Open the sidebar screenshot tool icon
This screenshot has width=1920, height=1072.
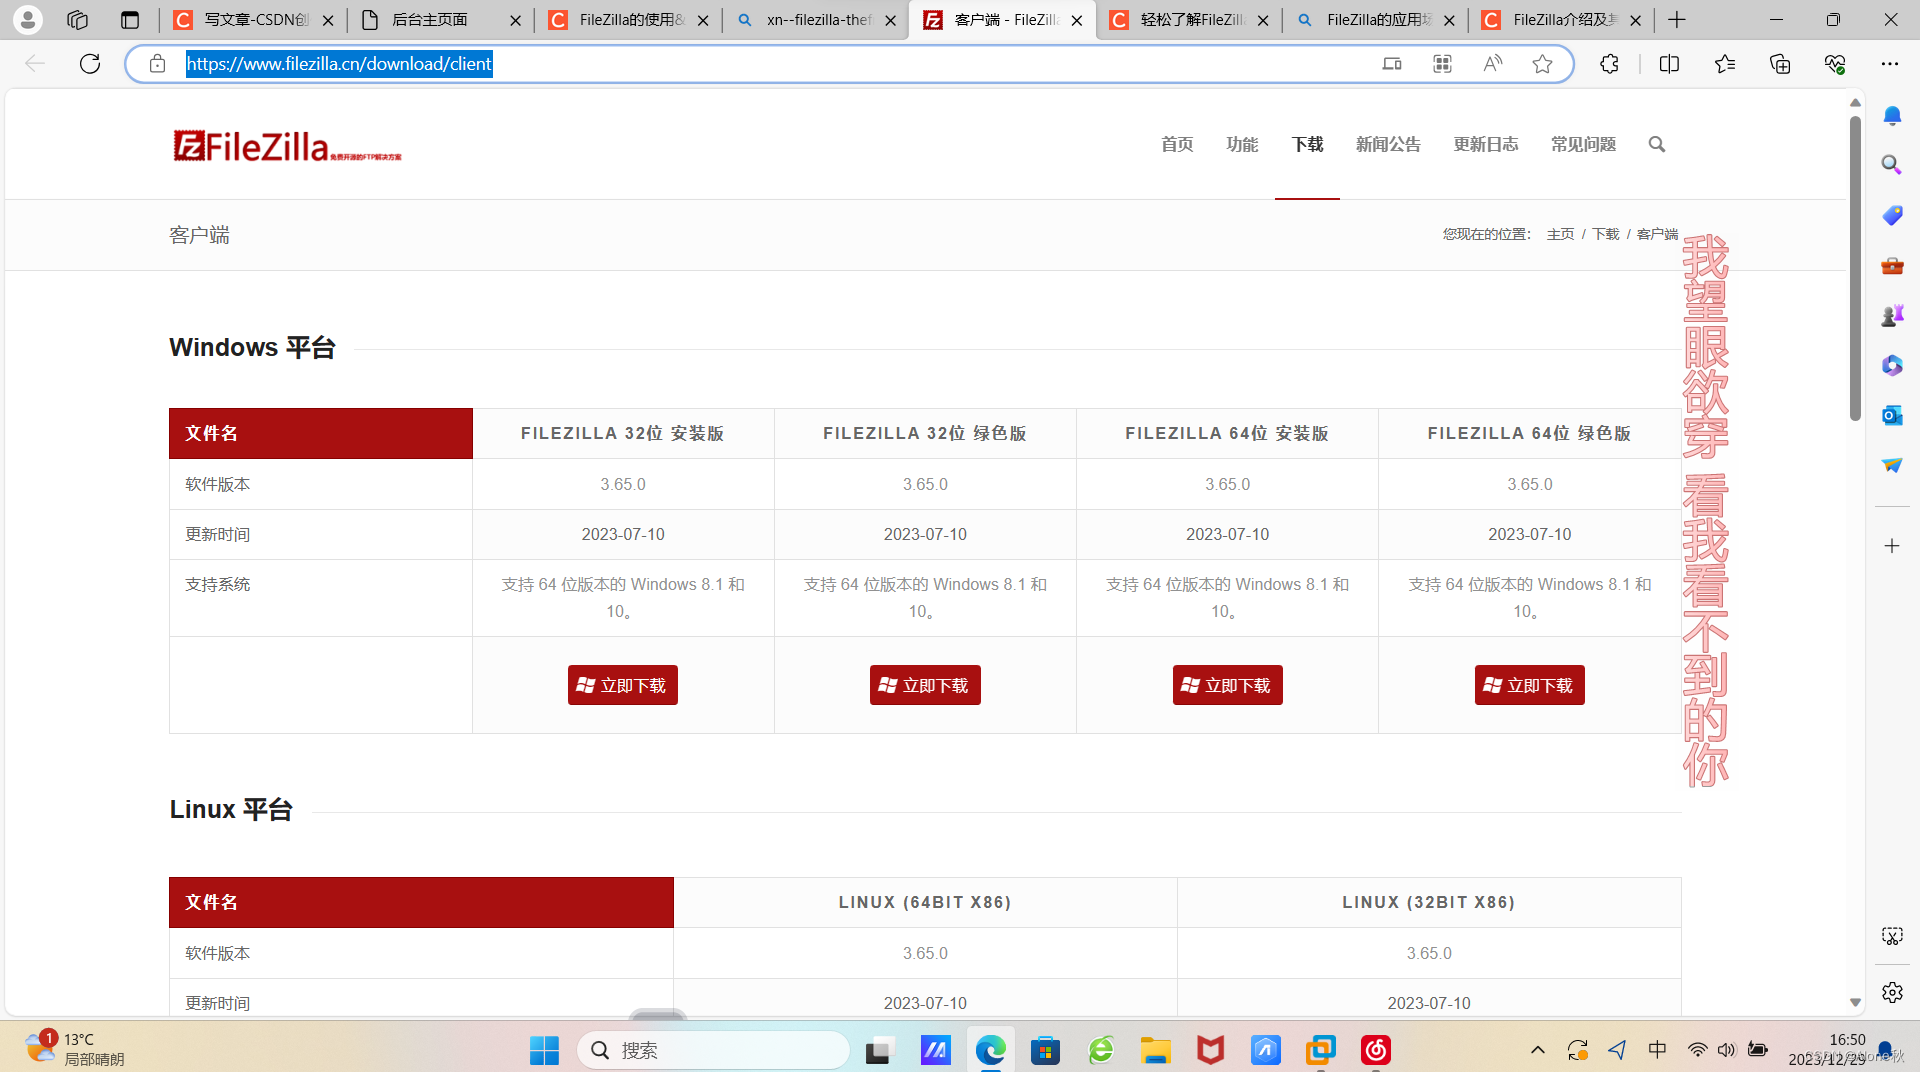[1892, 936]
